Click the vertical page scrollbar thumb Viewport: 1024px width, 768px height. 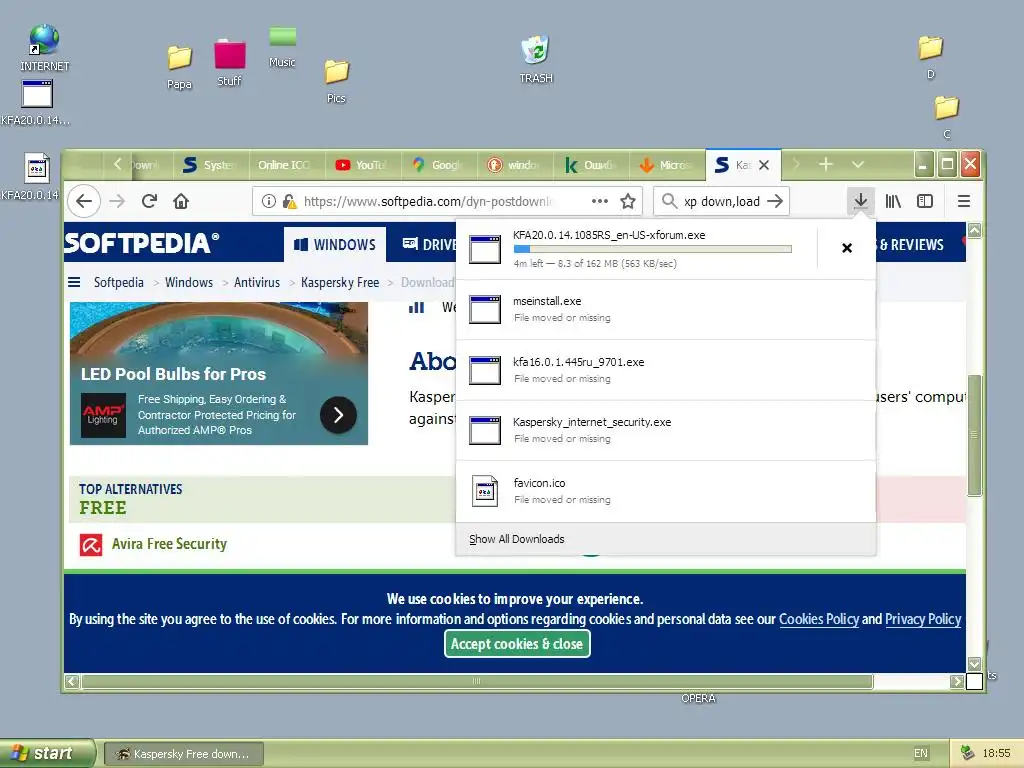pyautogui.click(x=974, y=435)
